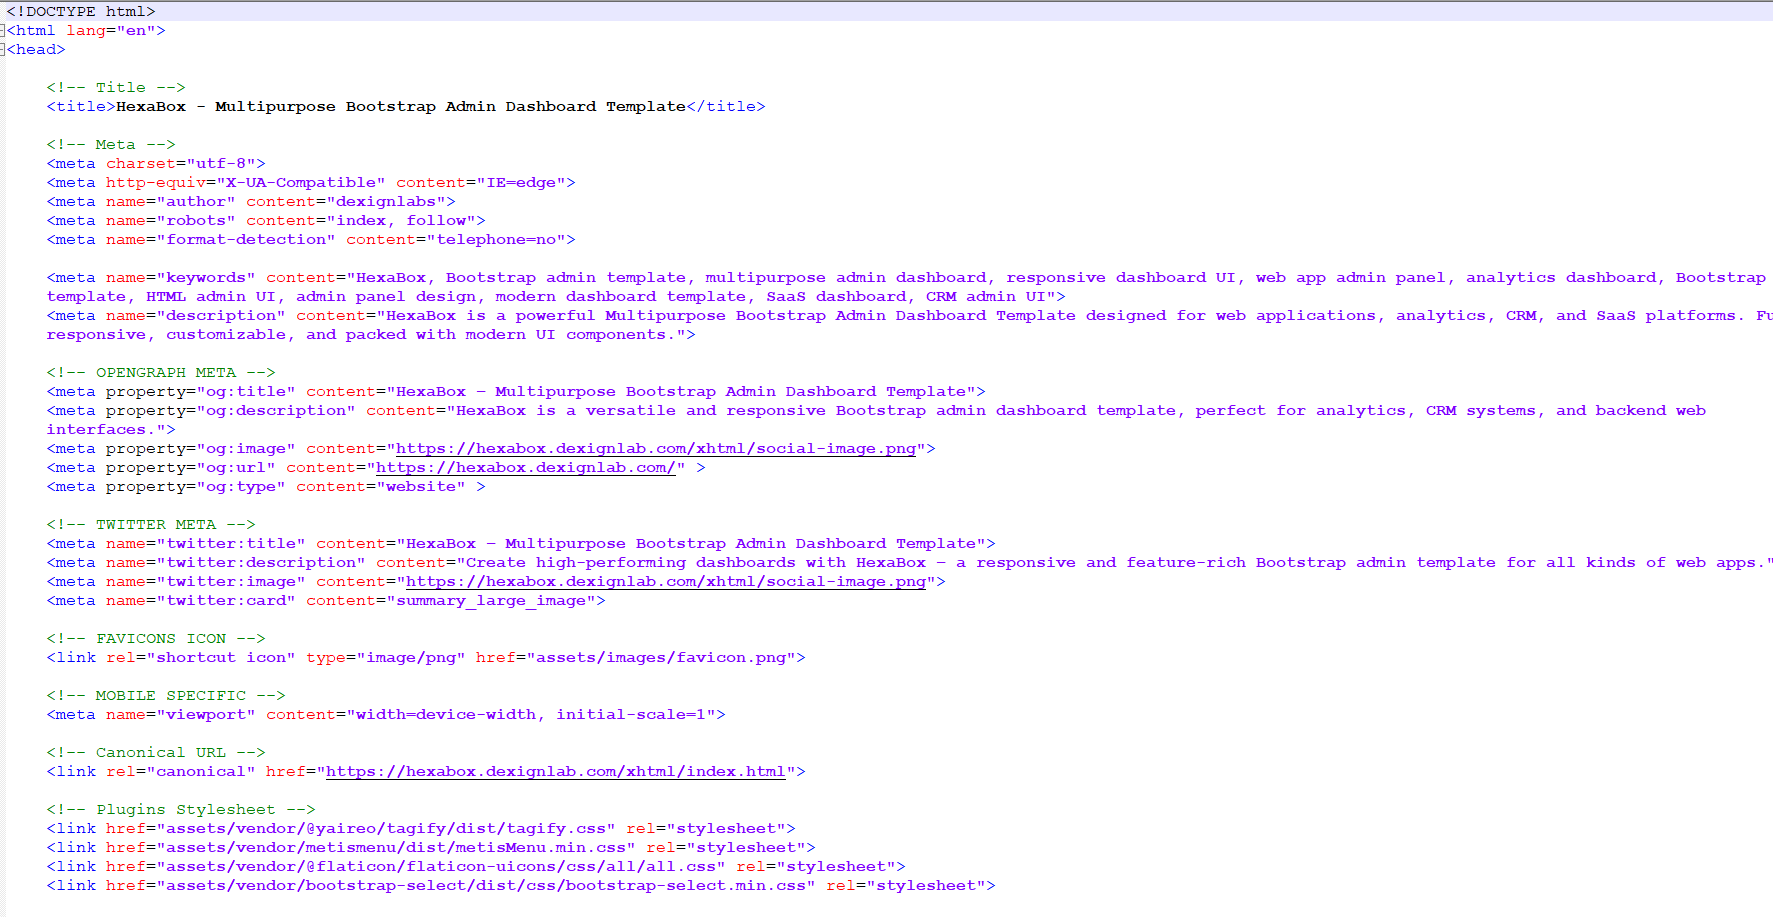This screenshot has width=1773, height=917.
Task: Click the rel value "canonical"
Action: (x=201, y=772)
